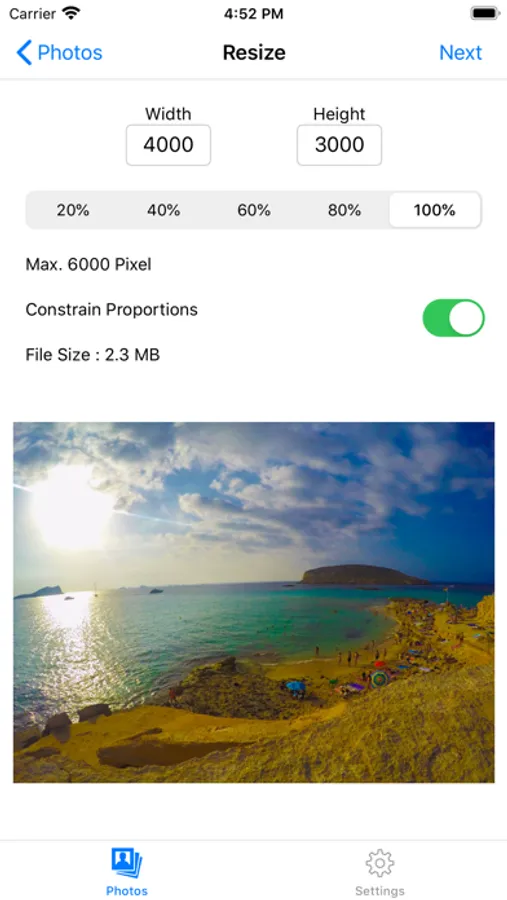Tap the File Size 2.3 MB label
This screenshot has height=900, width=507.
click(92, 355)
